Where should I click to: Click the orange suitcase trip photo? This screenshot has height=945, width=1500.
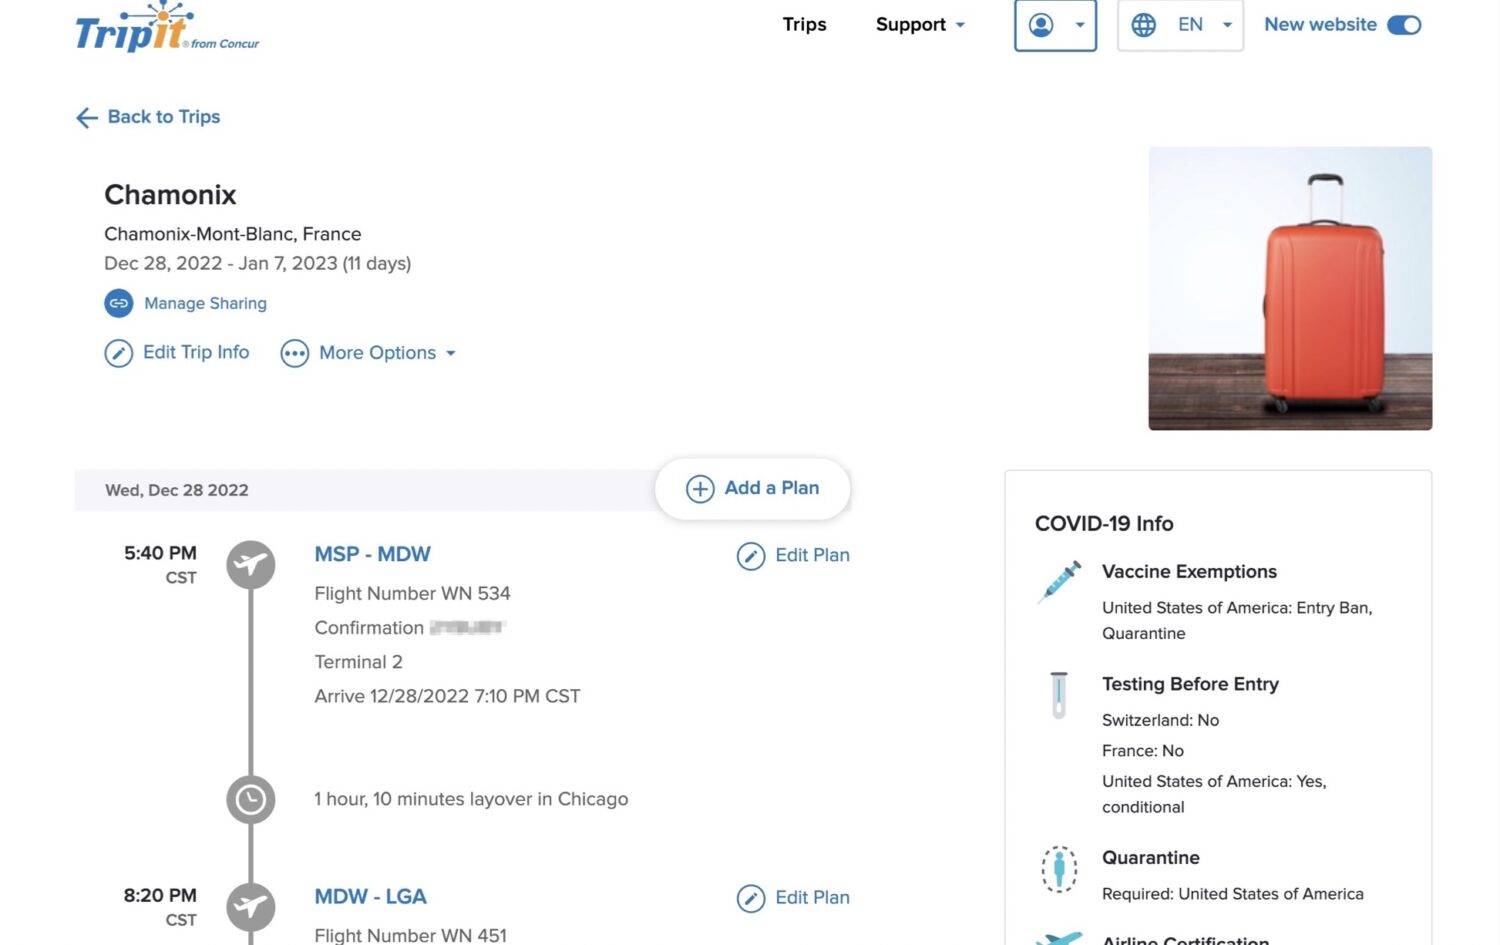1290,289
